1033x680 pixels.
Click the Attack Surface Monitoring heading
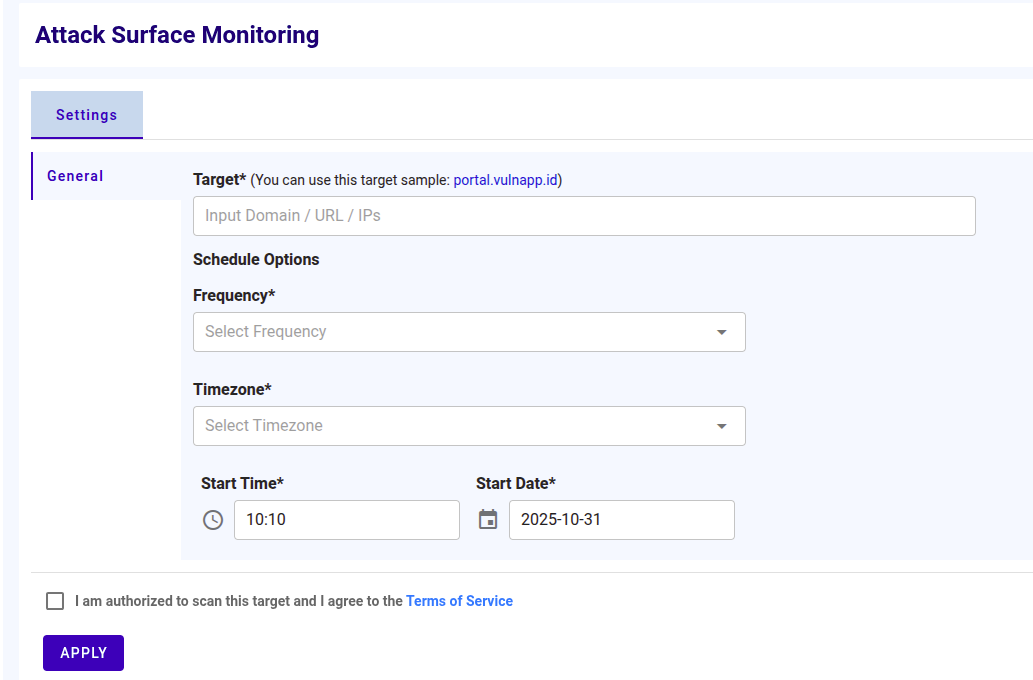(x=177, y=35)
